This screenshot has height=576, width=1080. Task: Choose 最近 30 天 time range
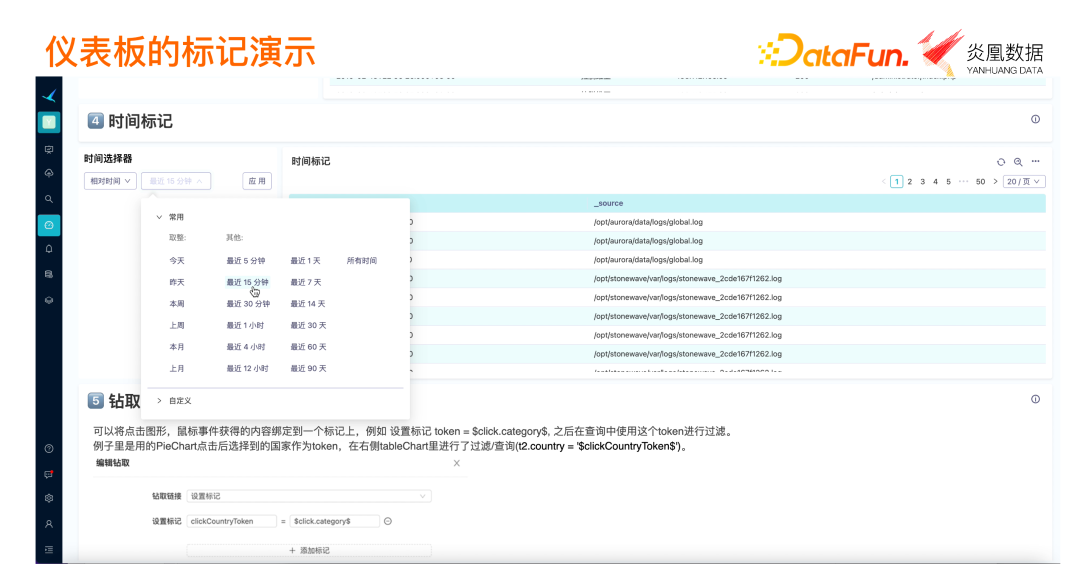[x=308, y=325]
